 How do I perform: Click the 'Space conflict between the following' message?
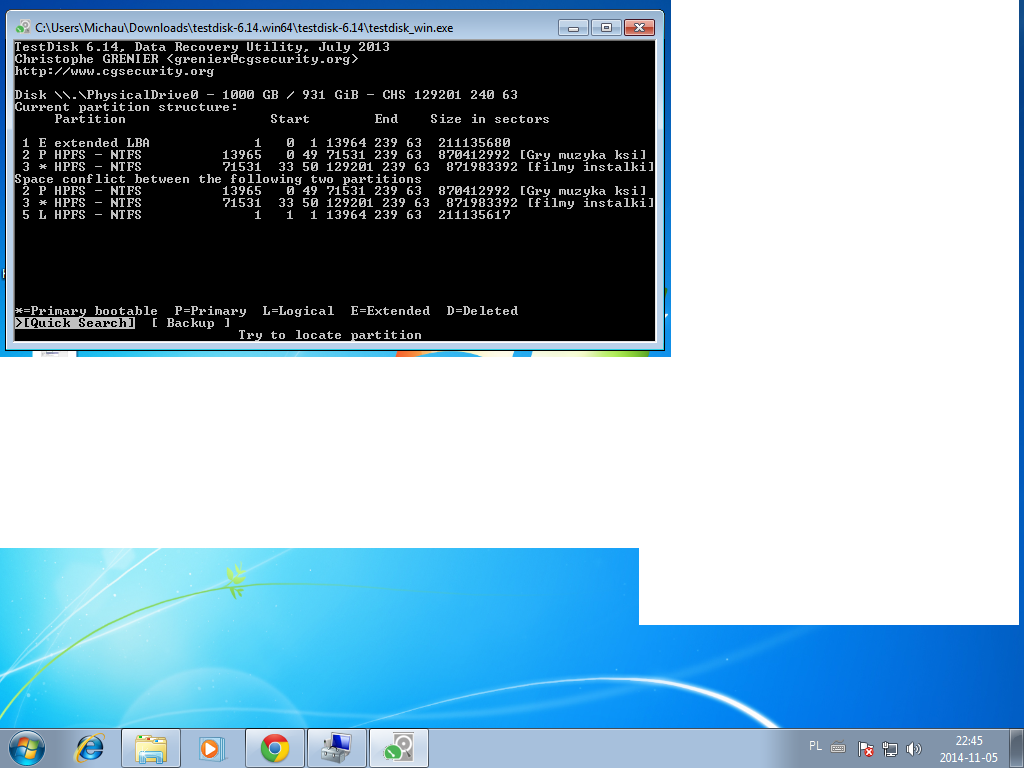[218, 178]
